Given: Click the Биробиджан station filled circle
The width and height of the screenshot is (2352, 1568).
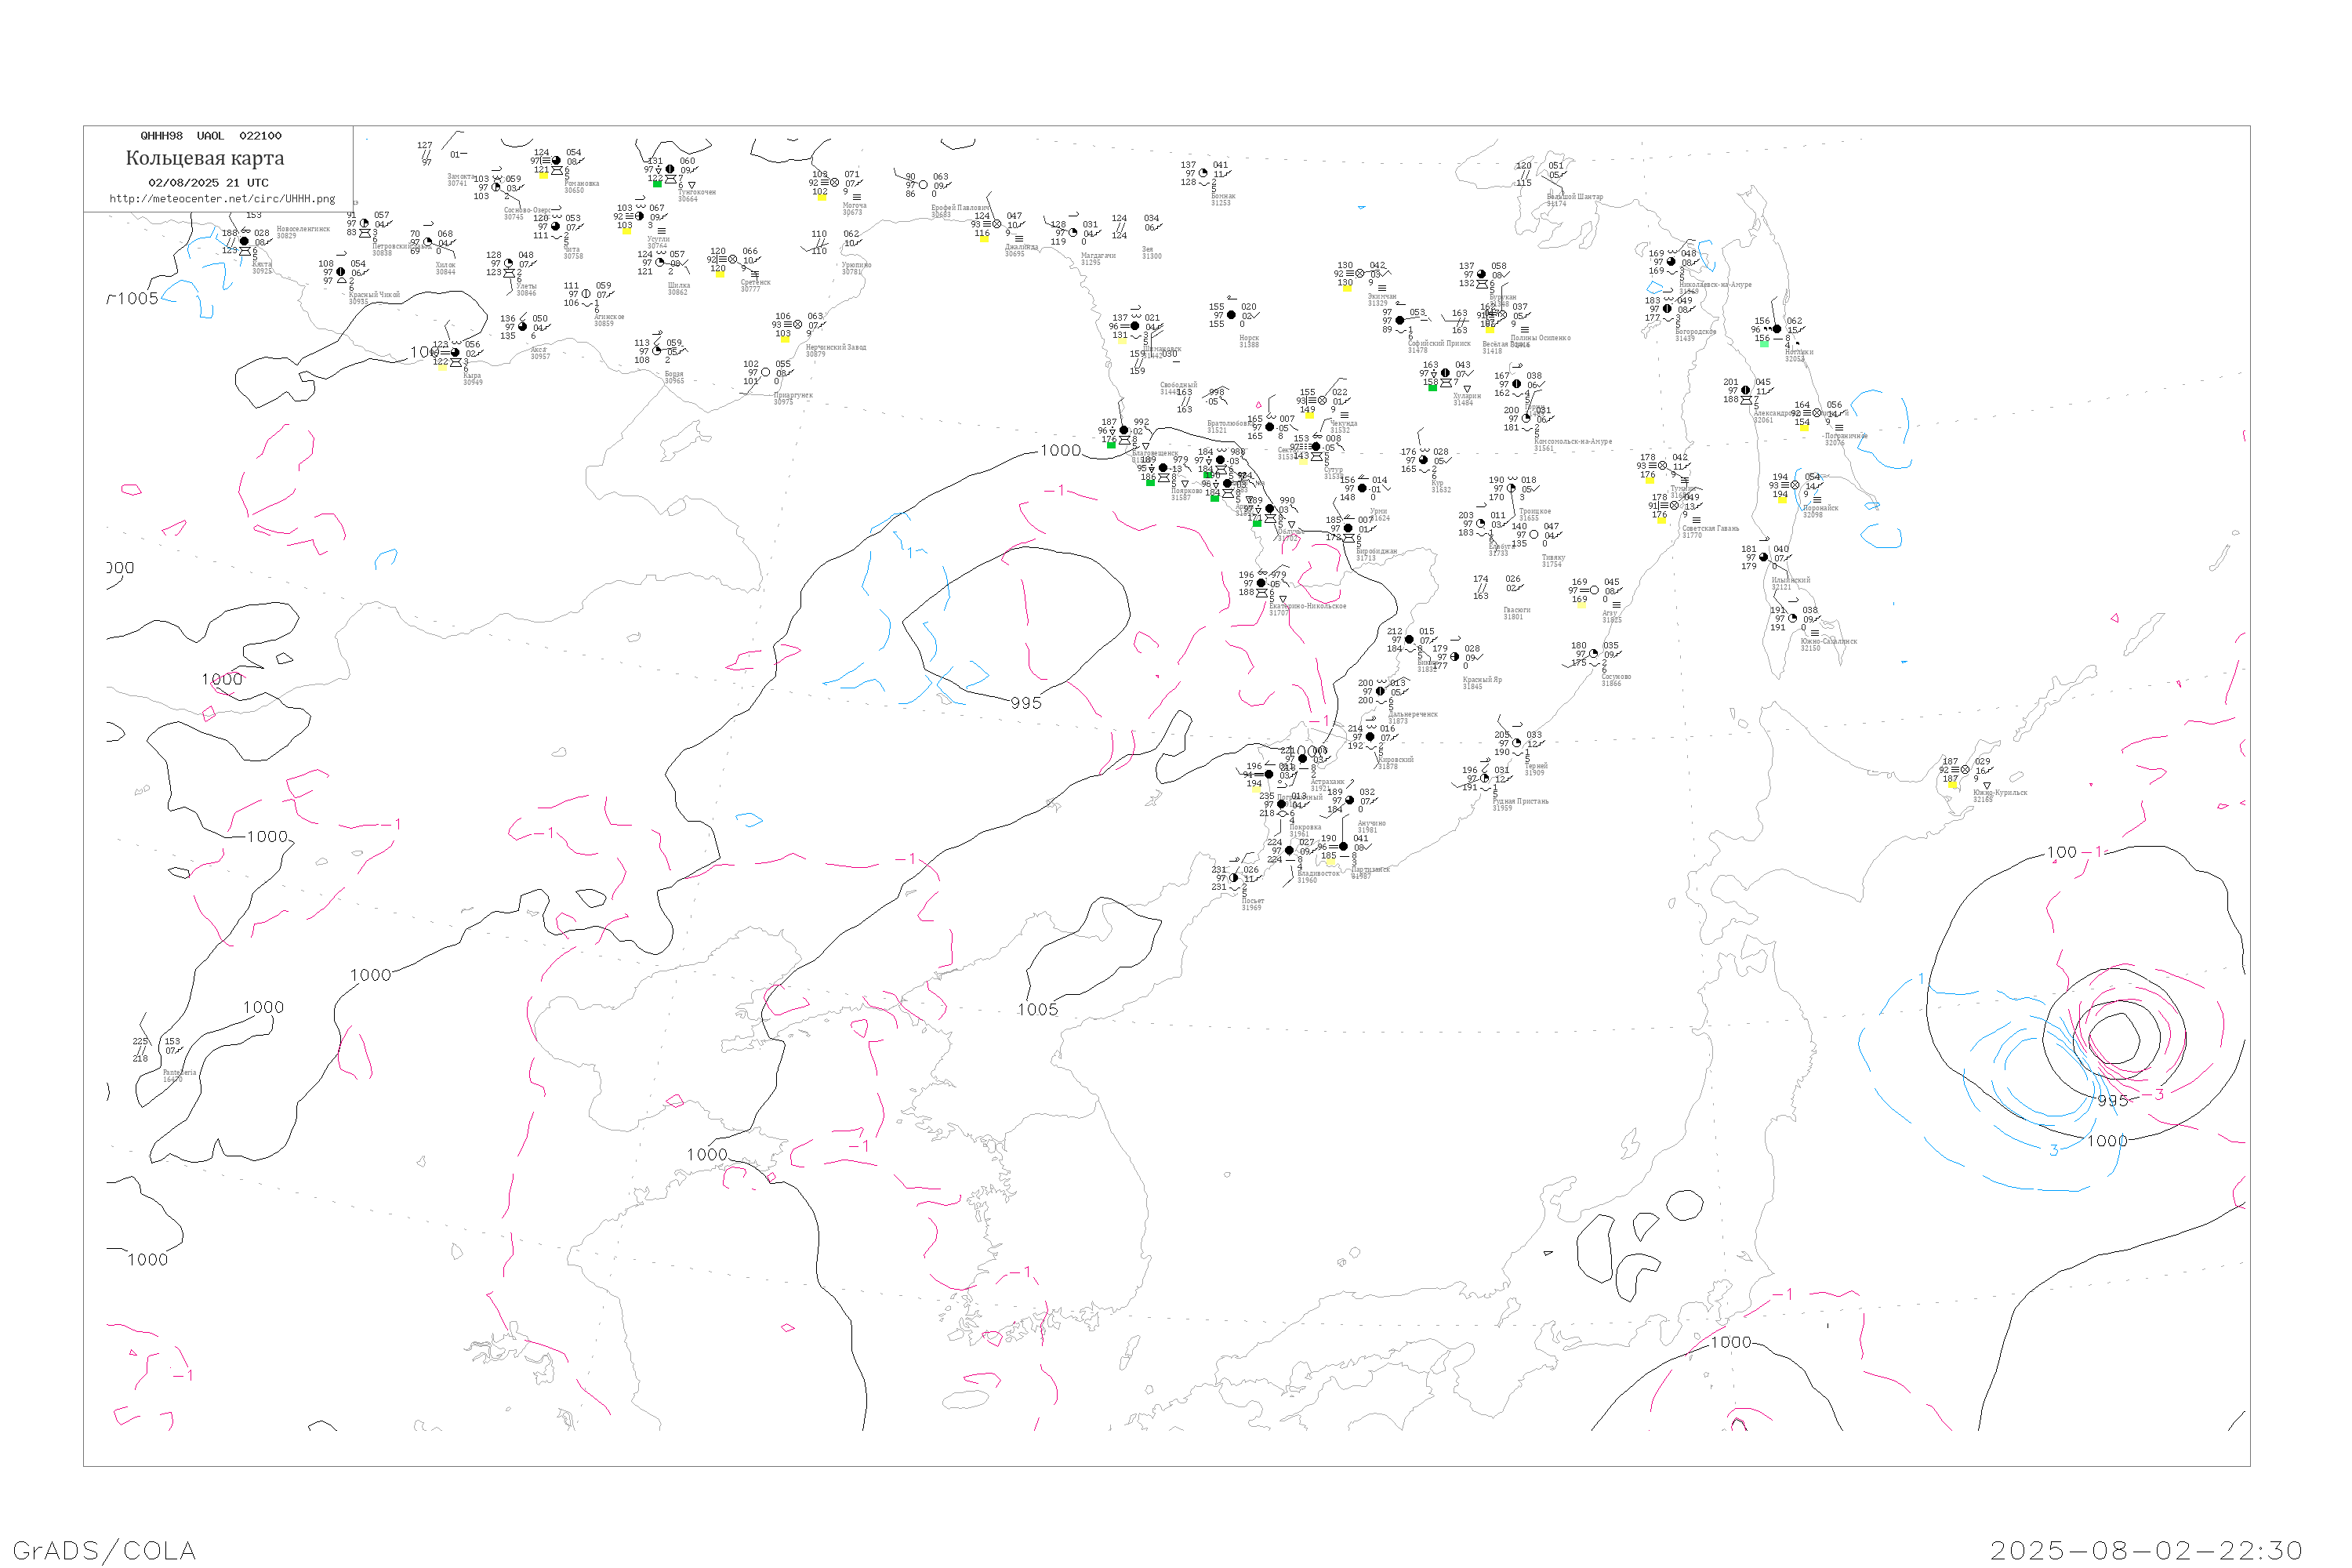Looking at the screenshot, I should click(x=1348, y=528).
